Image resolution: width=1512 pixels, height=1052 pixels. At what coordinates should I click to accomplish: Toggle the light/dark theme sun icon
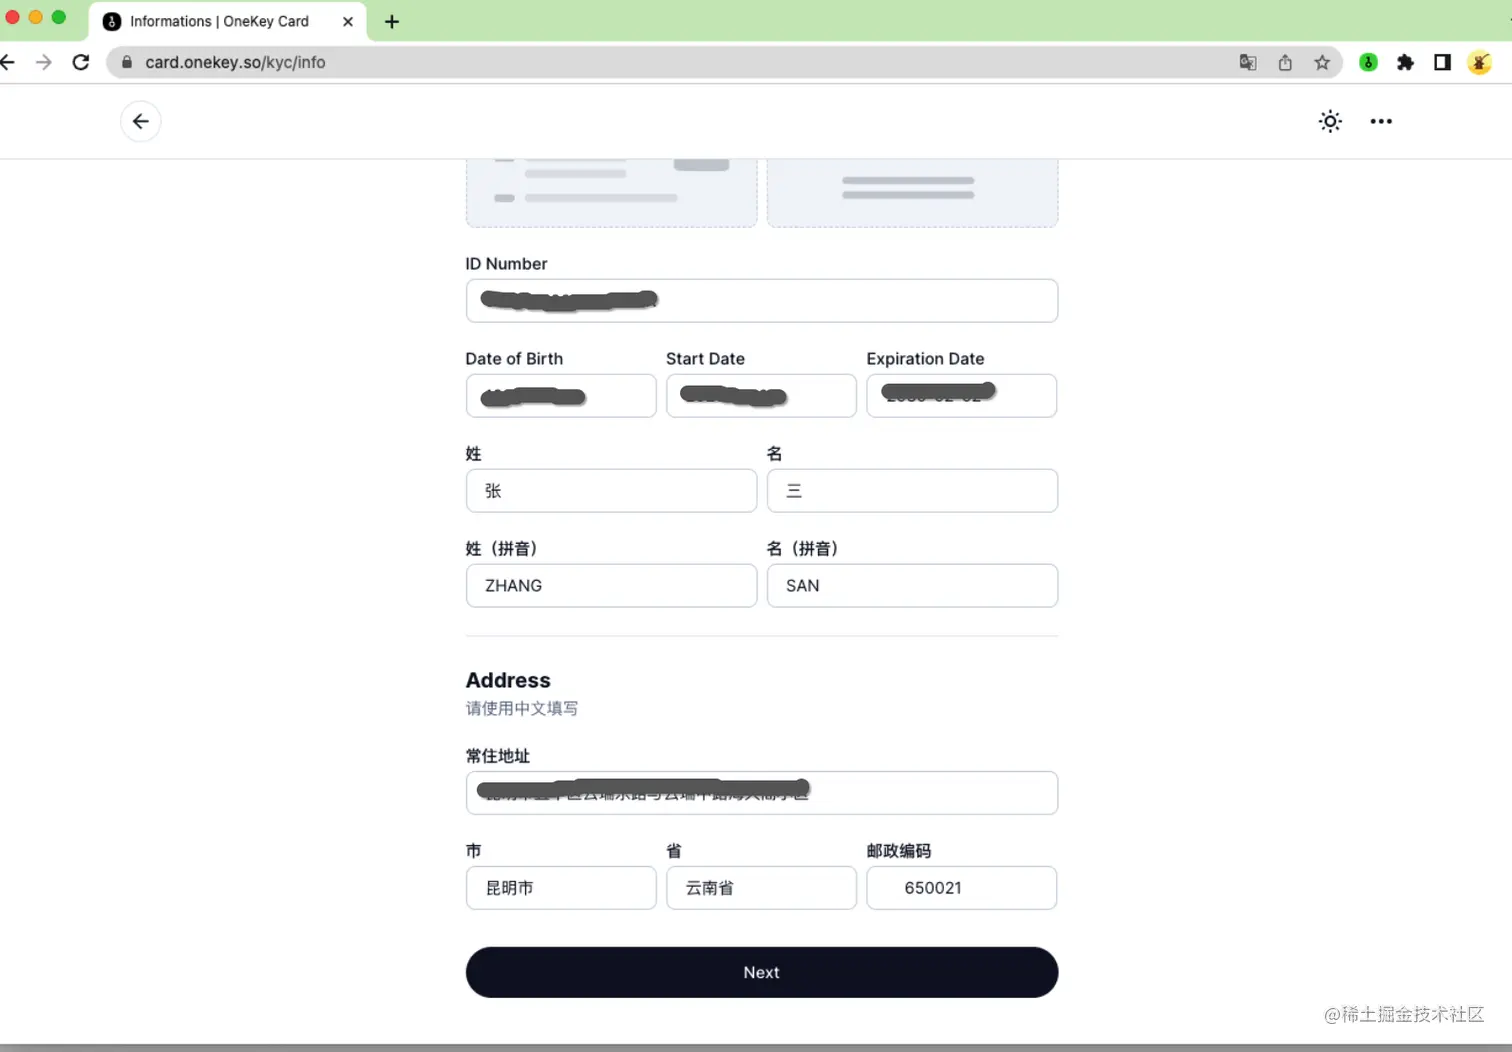coord(1330,121)
